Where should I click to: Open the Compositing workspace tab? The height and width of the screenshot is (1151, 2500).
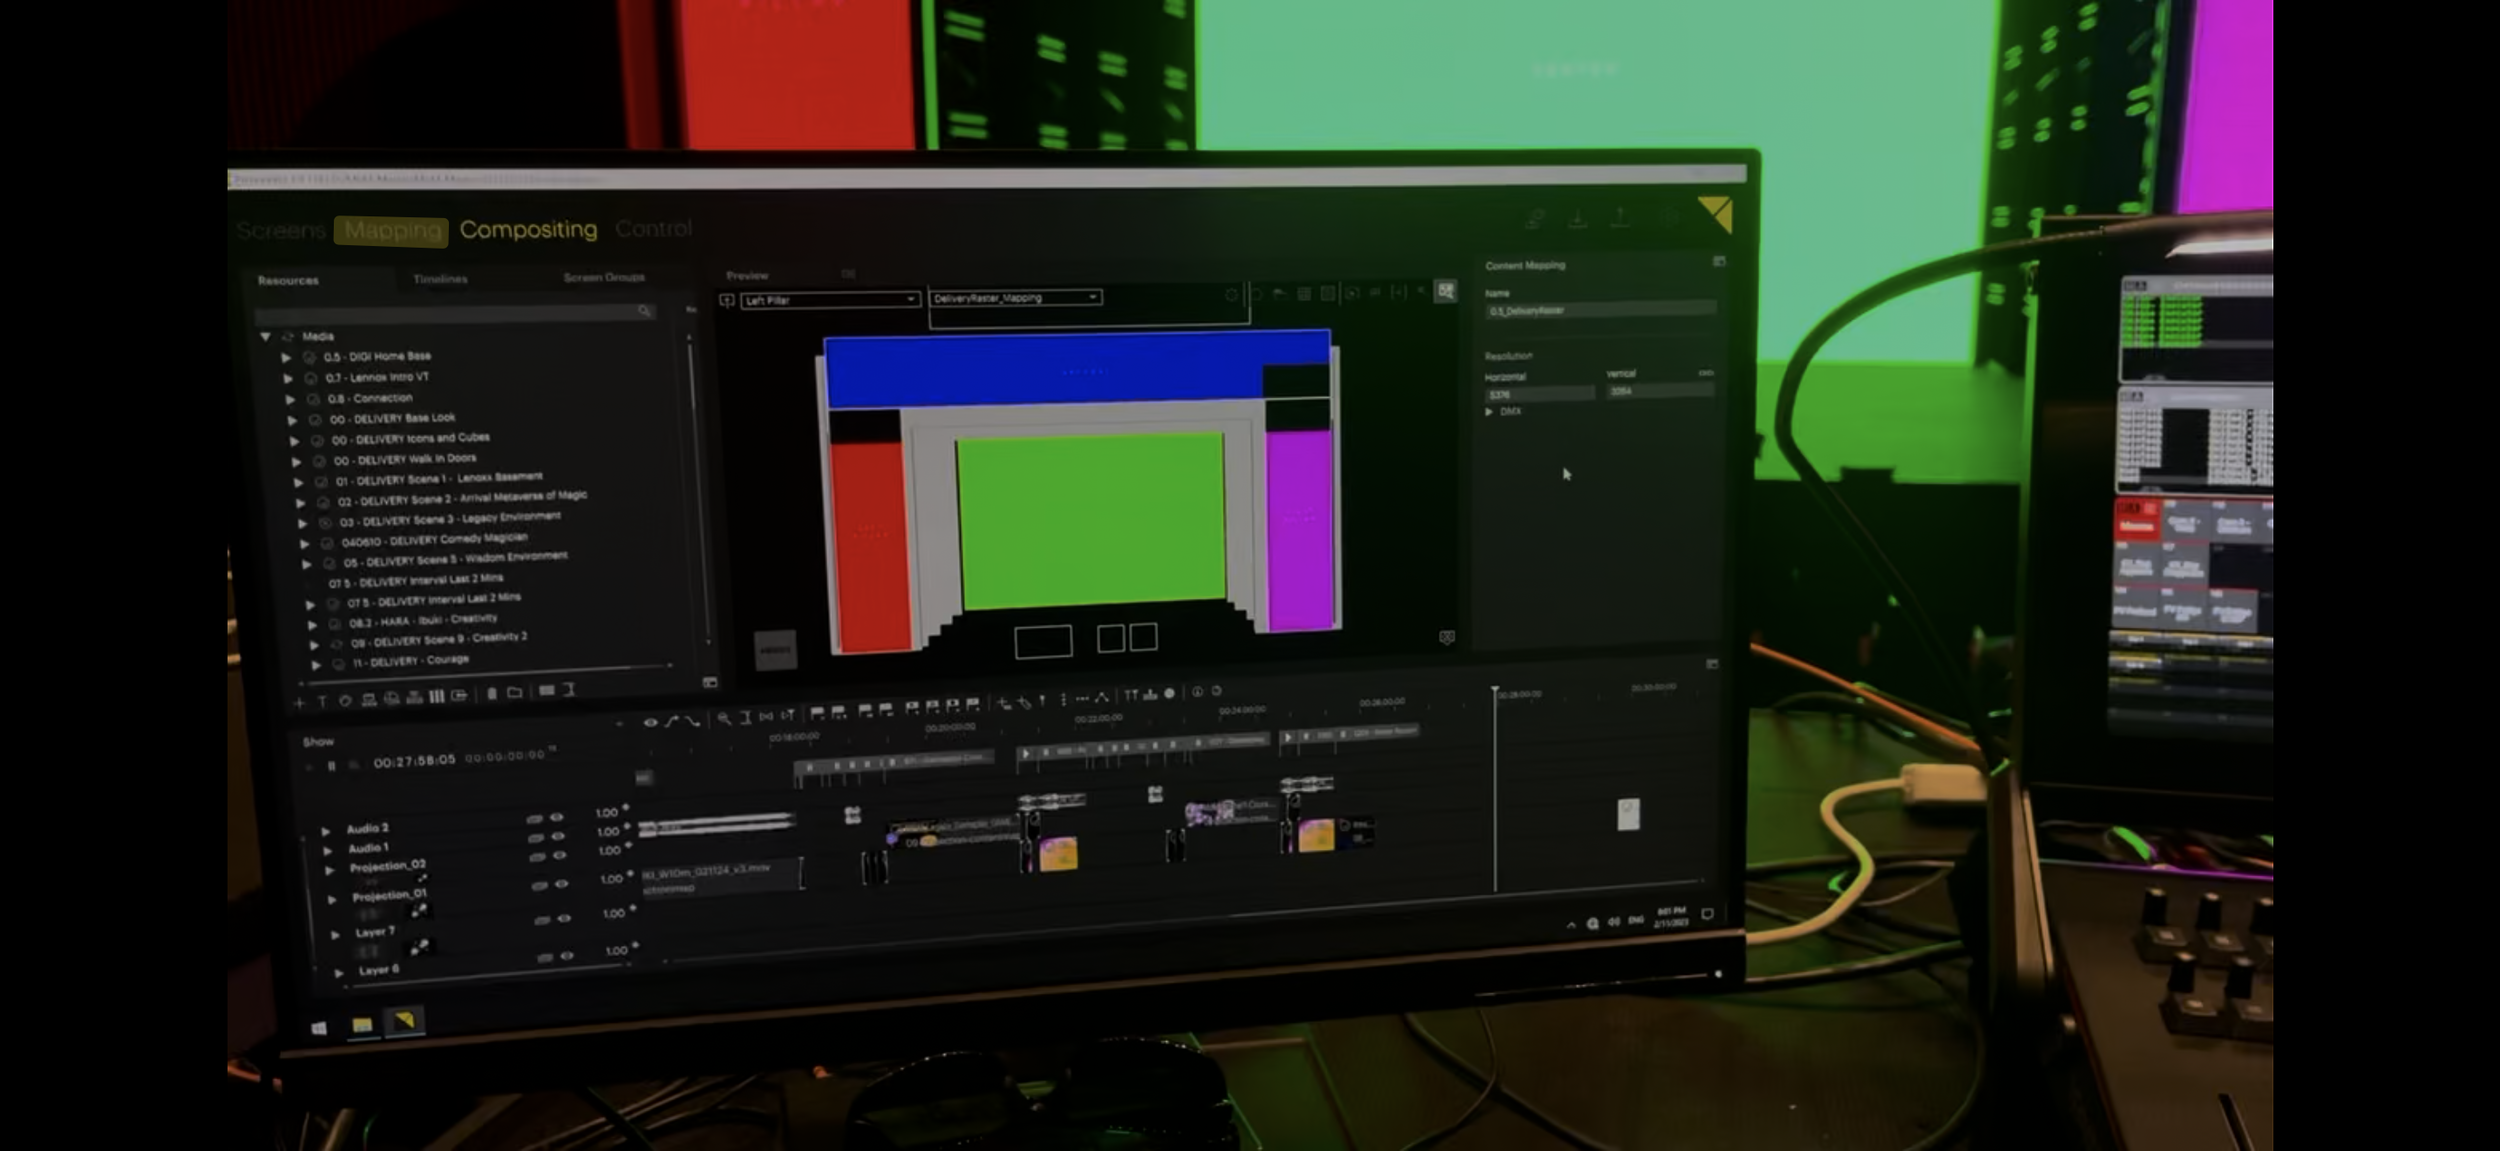pos(528,229)
